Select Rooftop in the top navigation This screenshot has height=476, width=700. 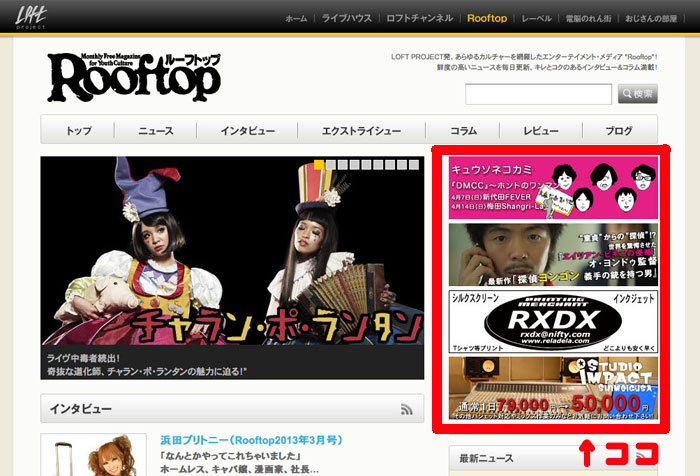tap(487, 18)
